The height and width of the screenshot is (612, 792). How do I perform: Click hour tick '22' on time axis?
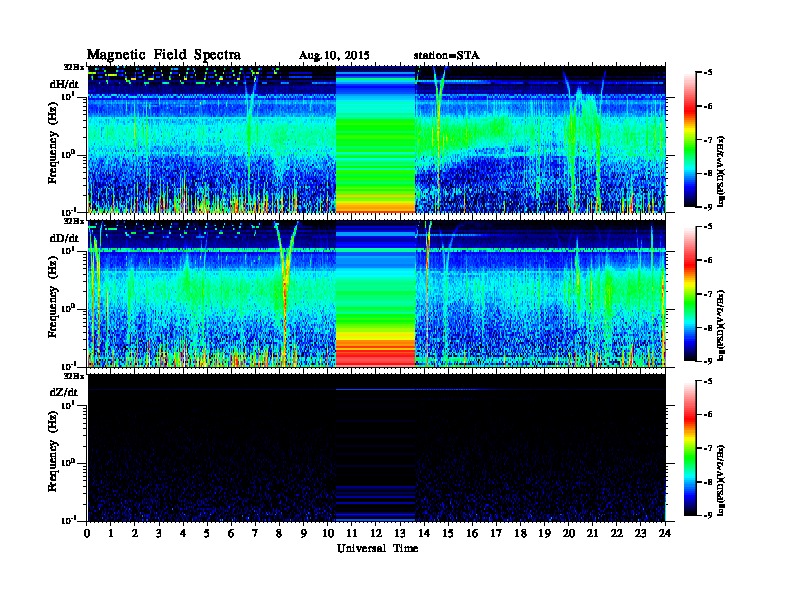pyautogui.click(x=617, y=533)
